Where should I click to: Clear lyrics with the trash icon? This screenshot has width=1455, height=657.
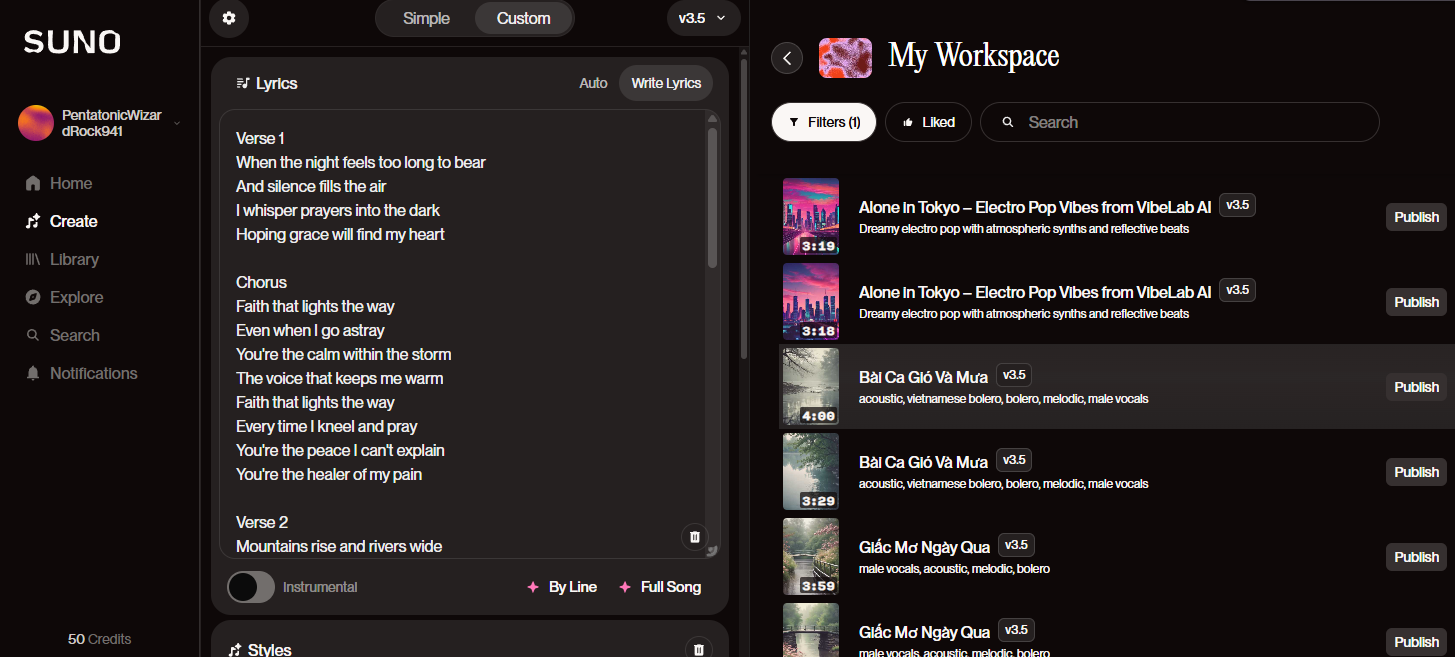click(695, 537)
